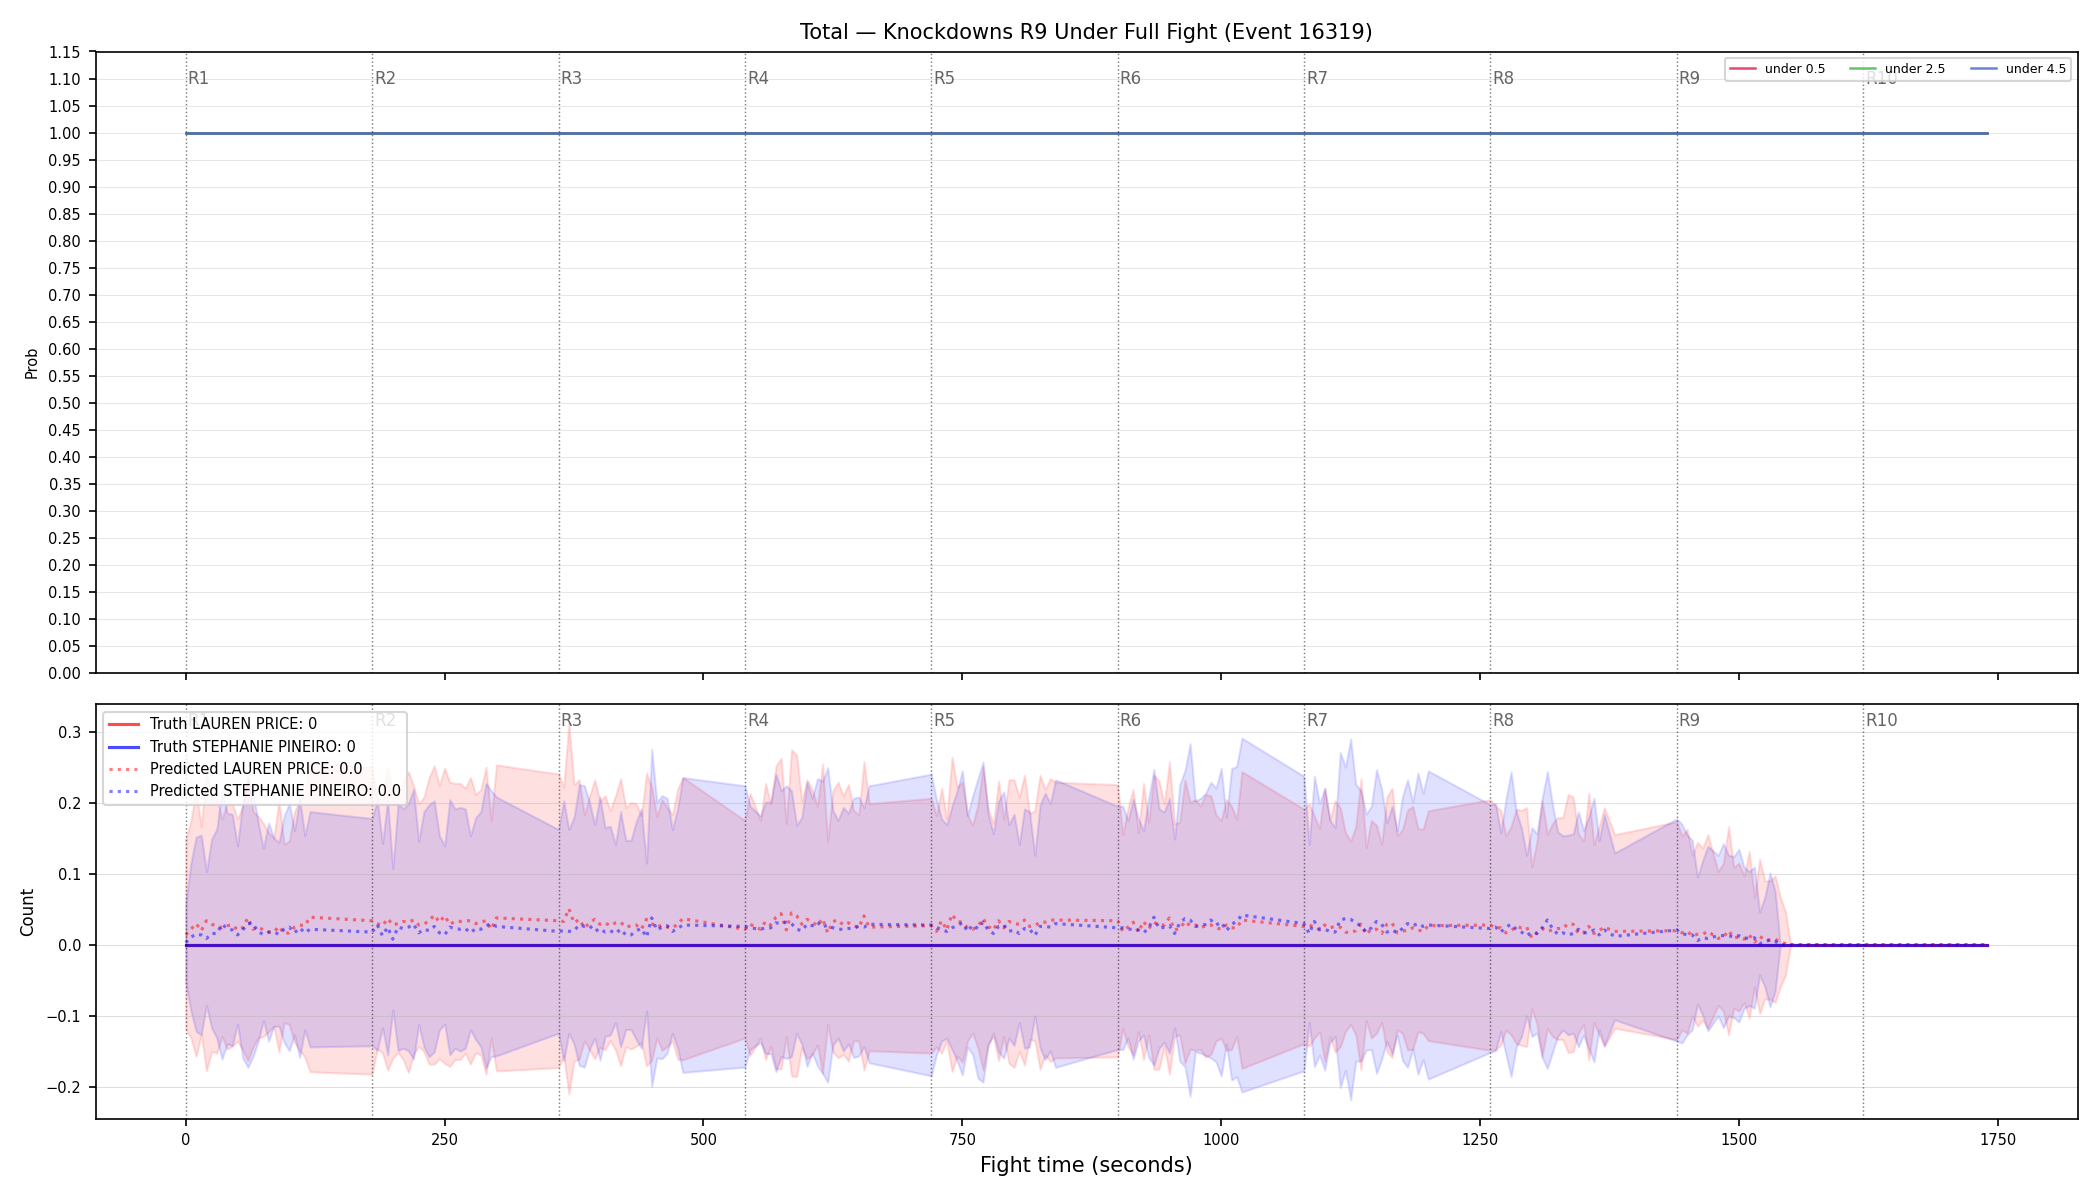Click the R3 label in bottom chart
Screen dimensions: 2100x1200
point(571,720)
